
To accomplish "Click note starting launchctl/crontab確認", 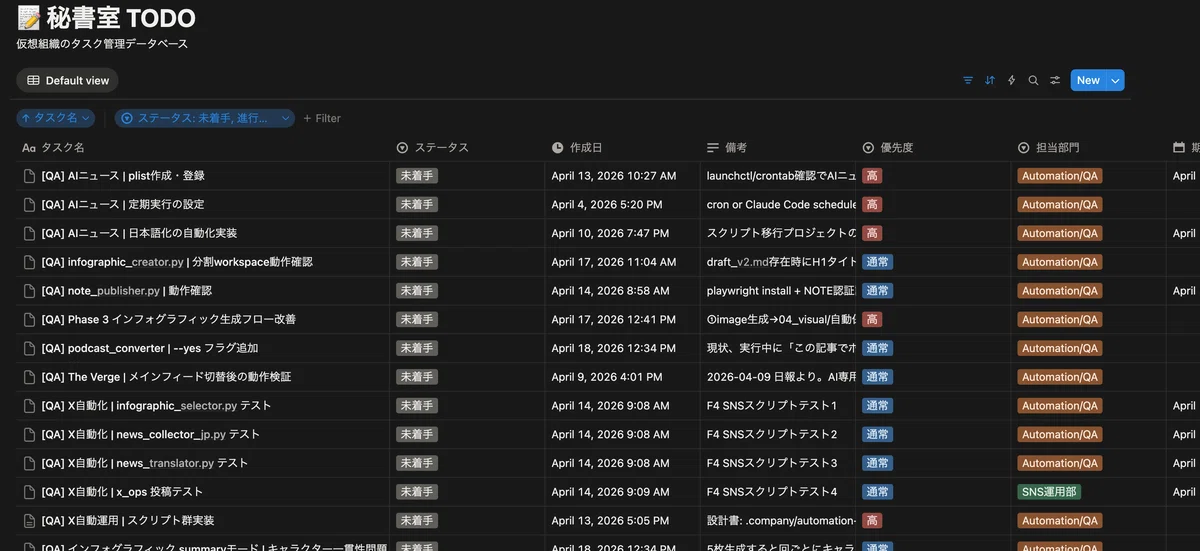I will [781, 176].
